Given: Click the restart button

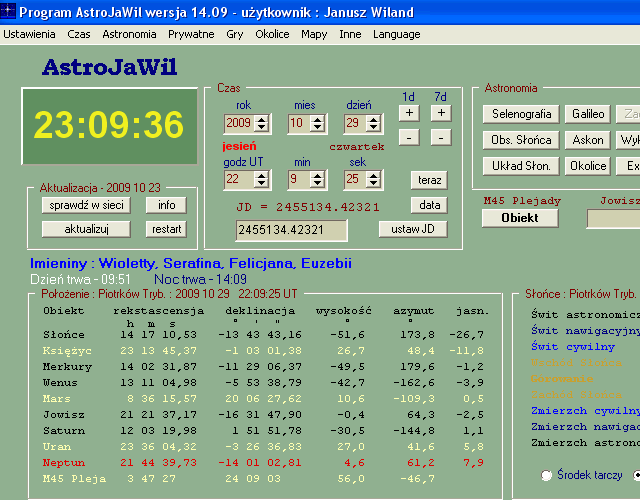Looking at the screenshot, I should point(167,229).
